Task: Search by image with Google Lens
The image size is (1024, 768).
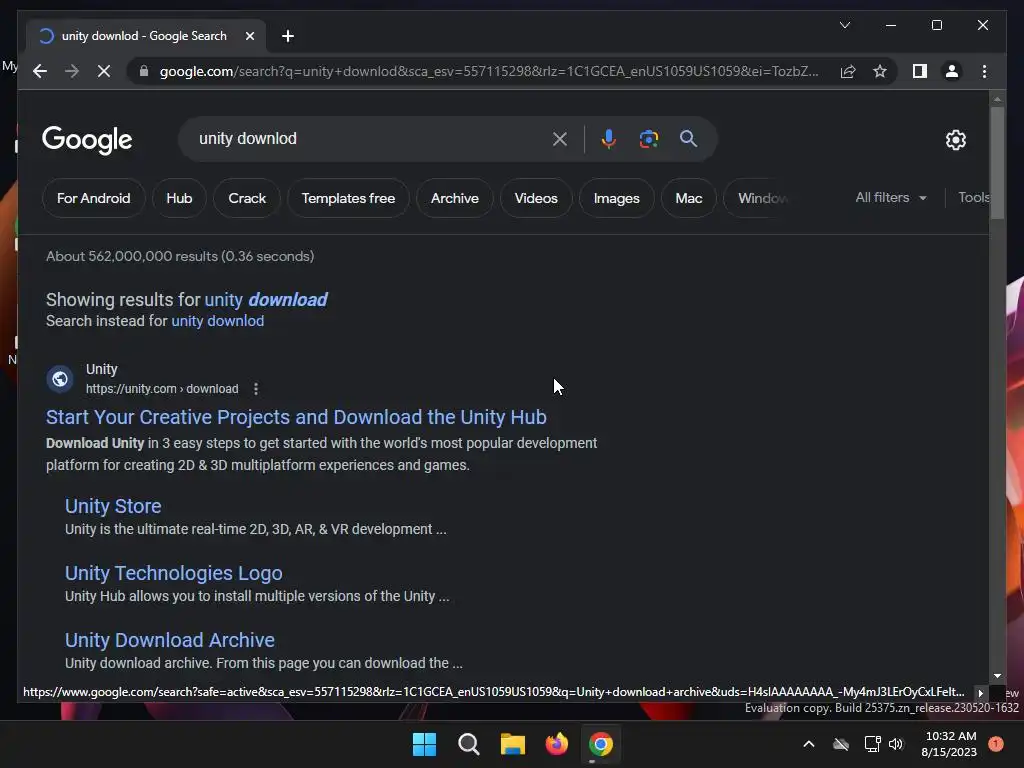Action: click(x=648, y=138)
